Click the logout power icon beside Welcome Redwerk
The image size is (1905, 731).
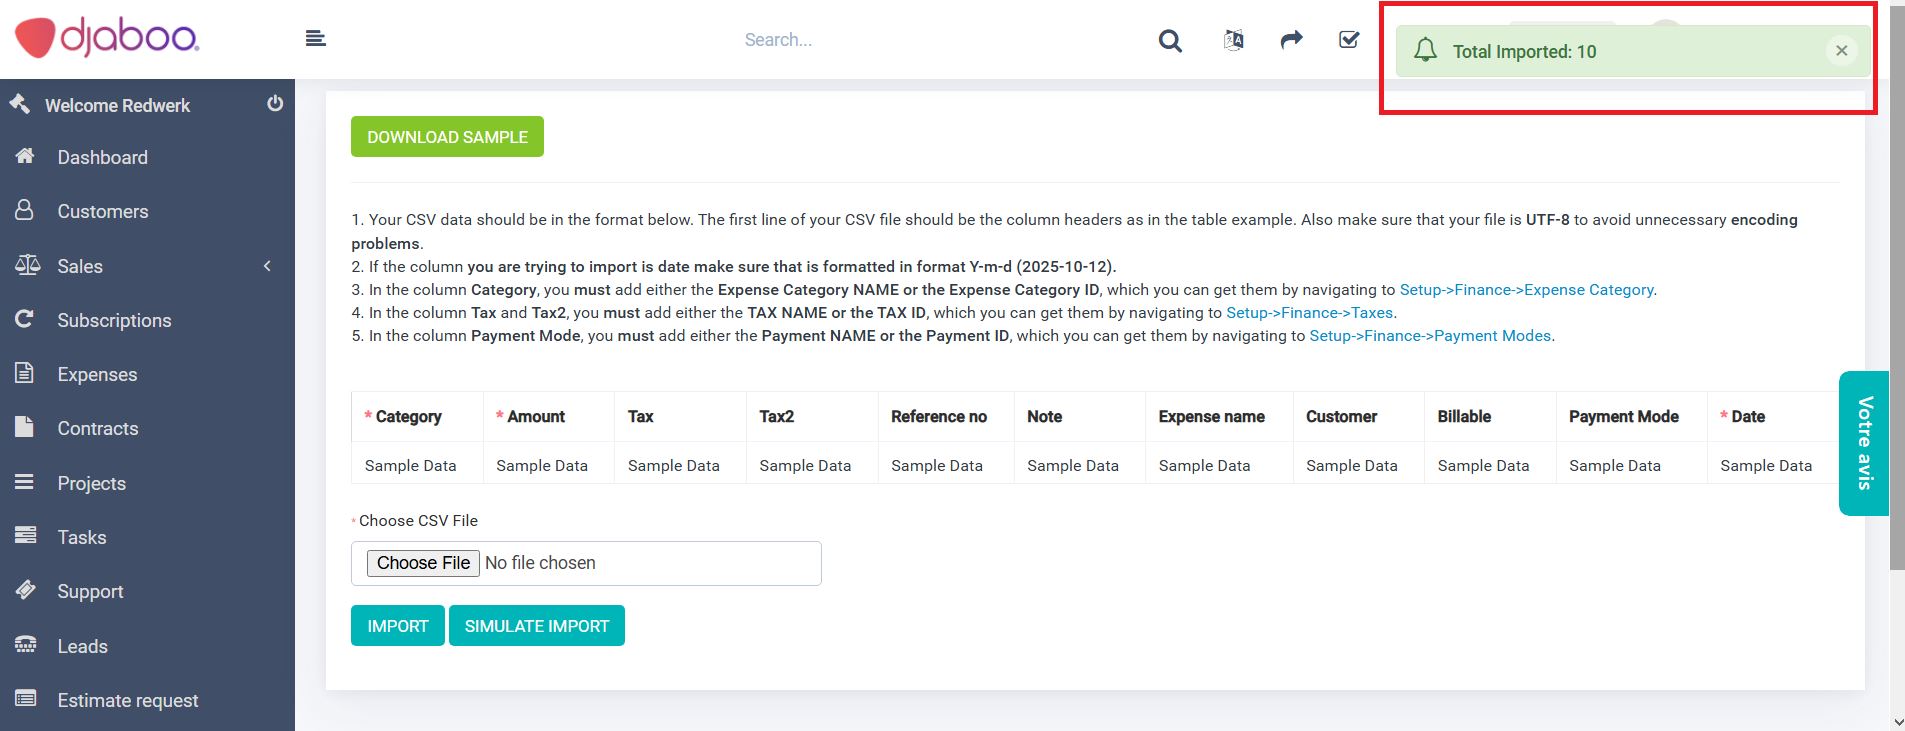tap(275, 104)
